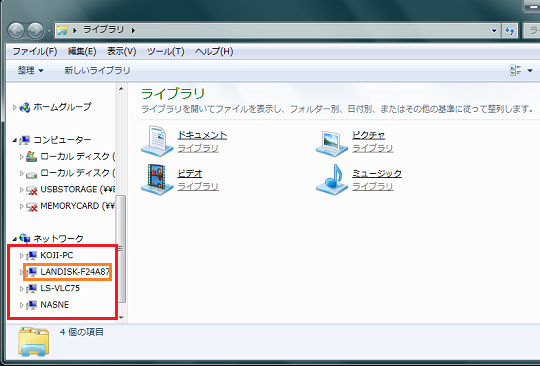Expand the LS-VLC75 tree node
The image size is (540, 366).
21,289
